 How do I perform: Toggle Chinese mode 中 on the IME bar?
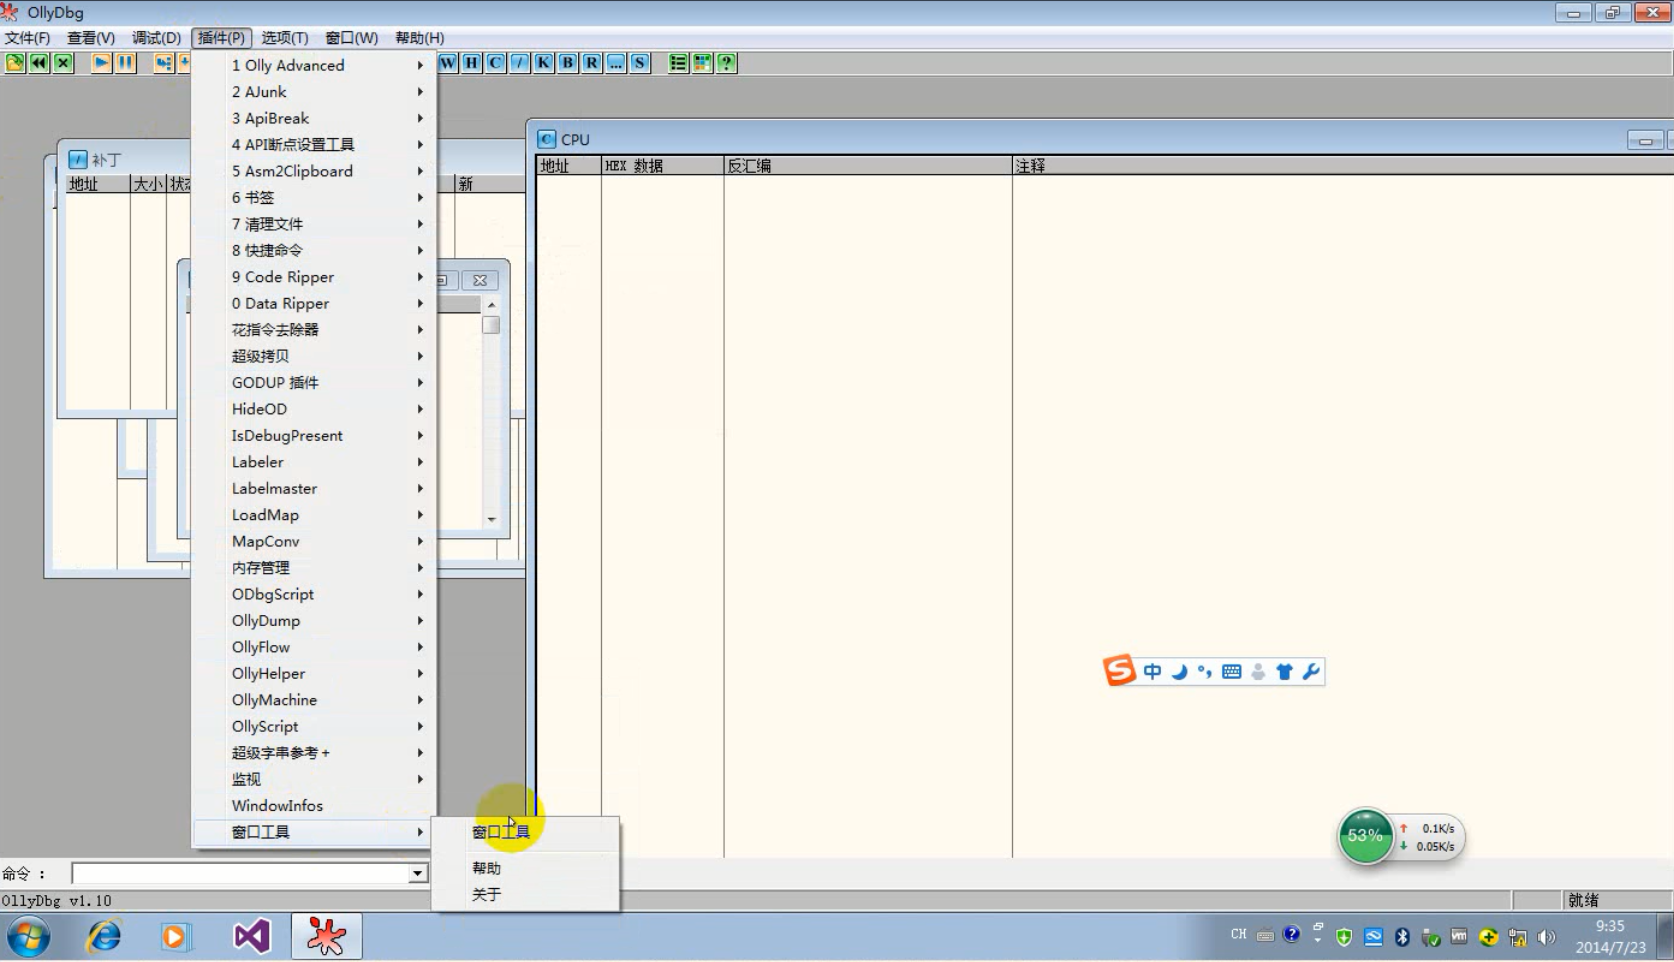(1152, 672)
